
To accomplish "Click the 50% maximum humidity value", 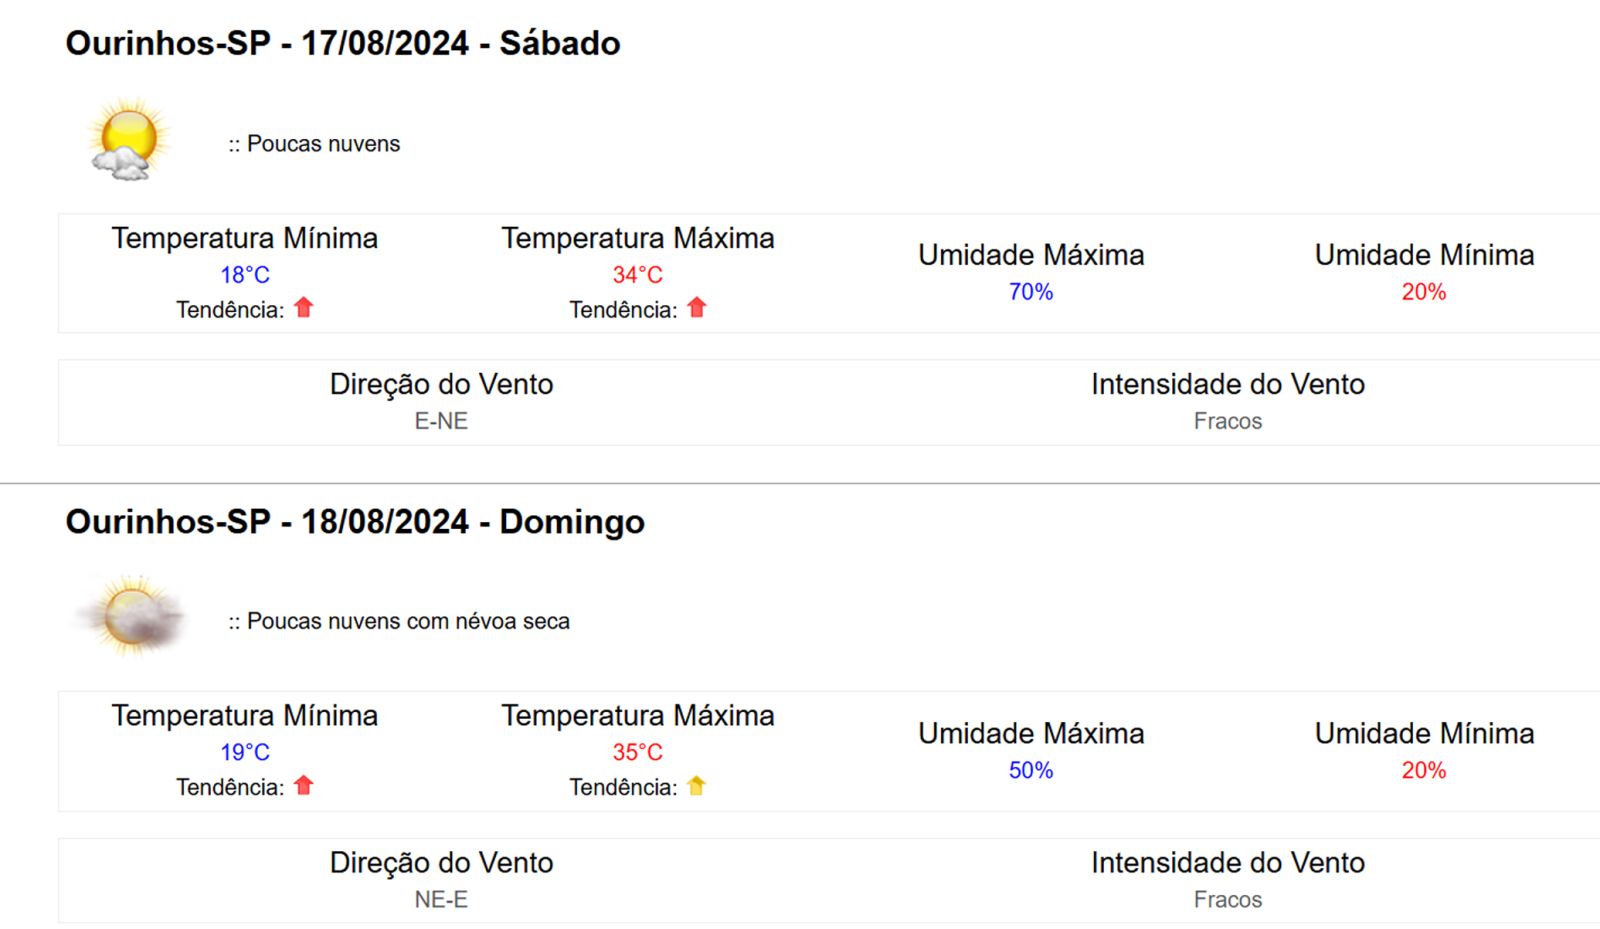I will [1031, 770].
